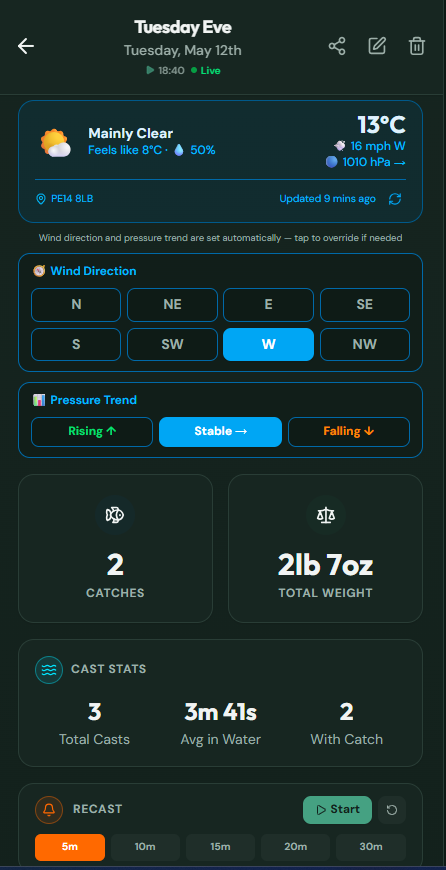This screenshot has width=446, height=870.
Task: Click the bell icon beside Recast
Action: 49,810
